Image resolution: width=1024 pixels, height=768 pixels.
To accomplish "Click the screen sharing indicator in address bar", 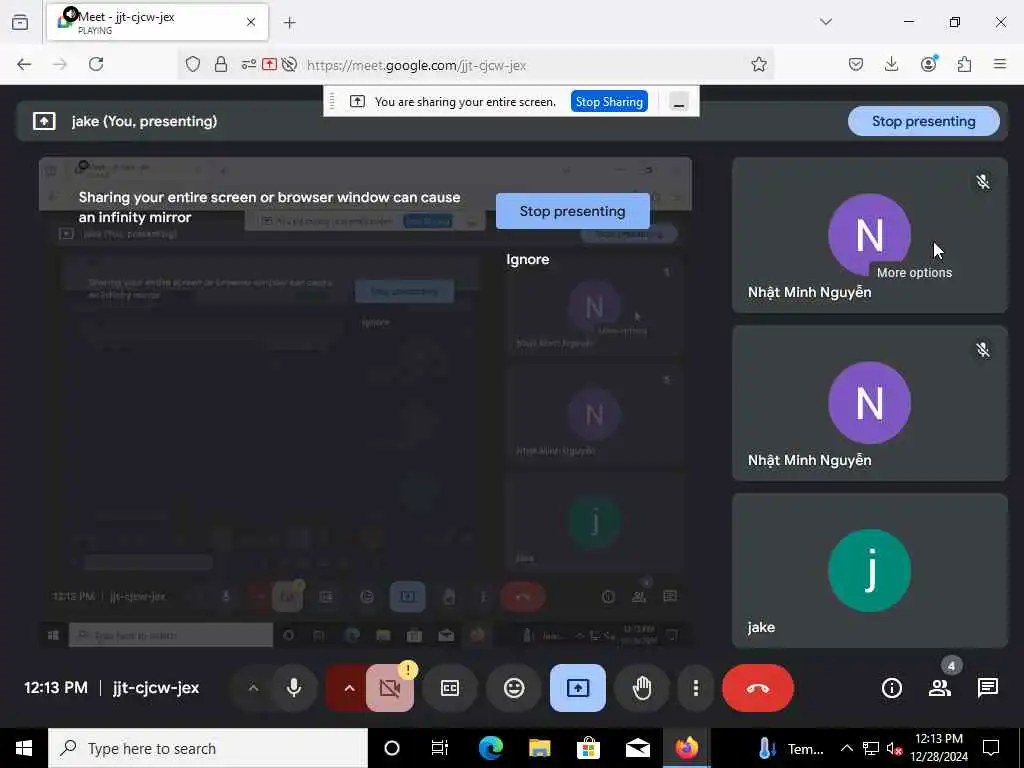I will 269,64.
